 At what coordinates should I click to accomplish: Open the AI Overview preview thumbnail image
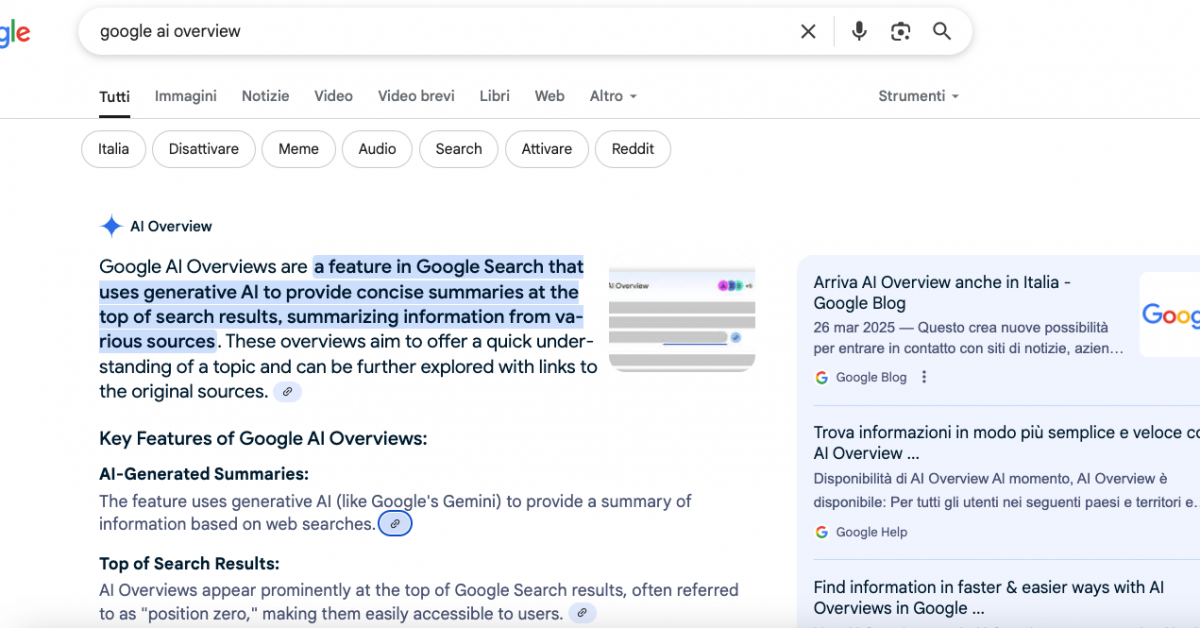pos(682,320)
